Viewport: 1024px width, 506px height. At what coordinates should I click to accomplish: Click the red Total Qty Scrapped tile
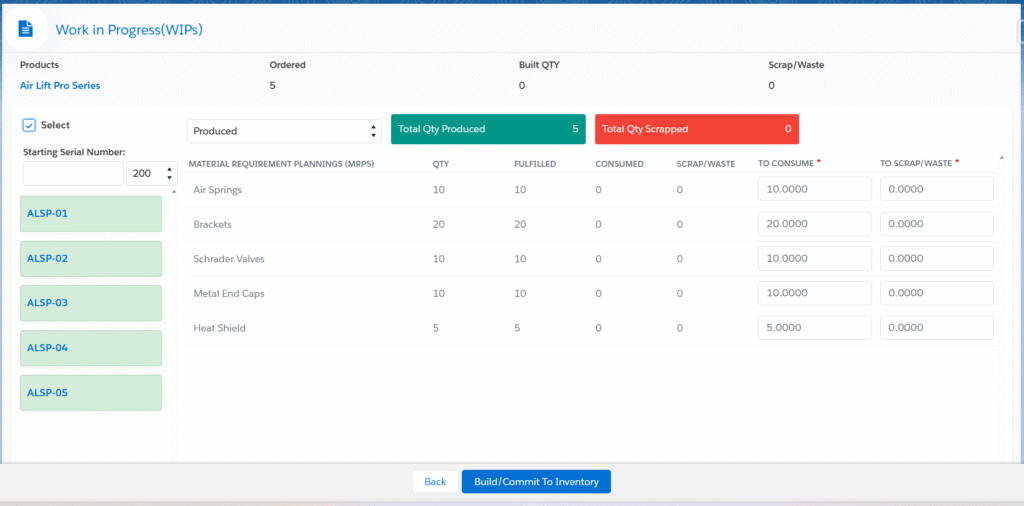696,129
